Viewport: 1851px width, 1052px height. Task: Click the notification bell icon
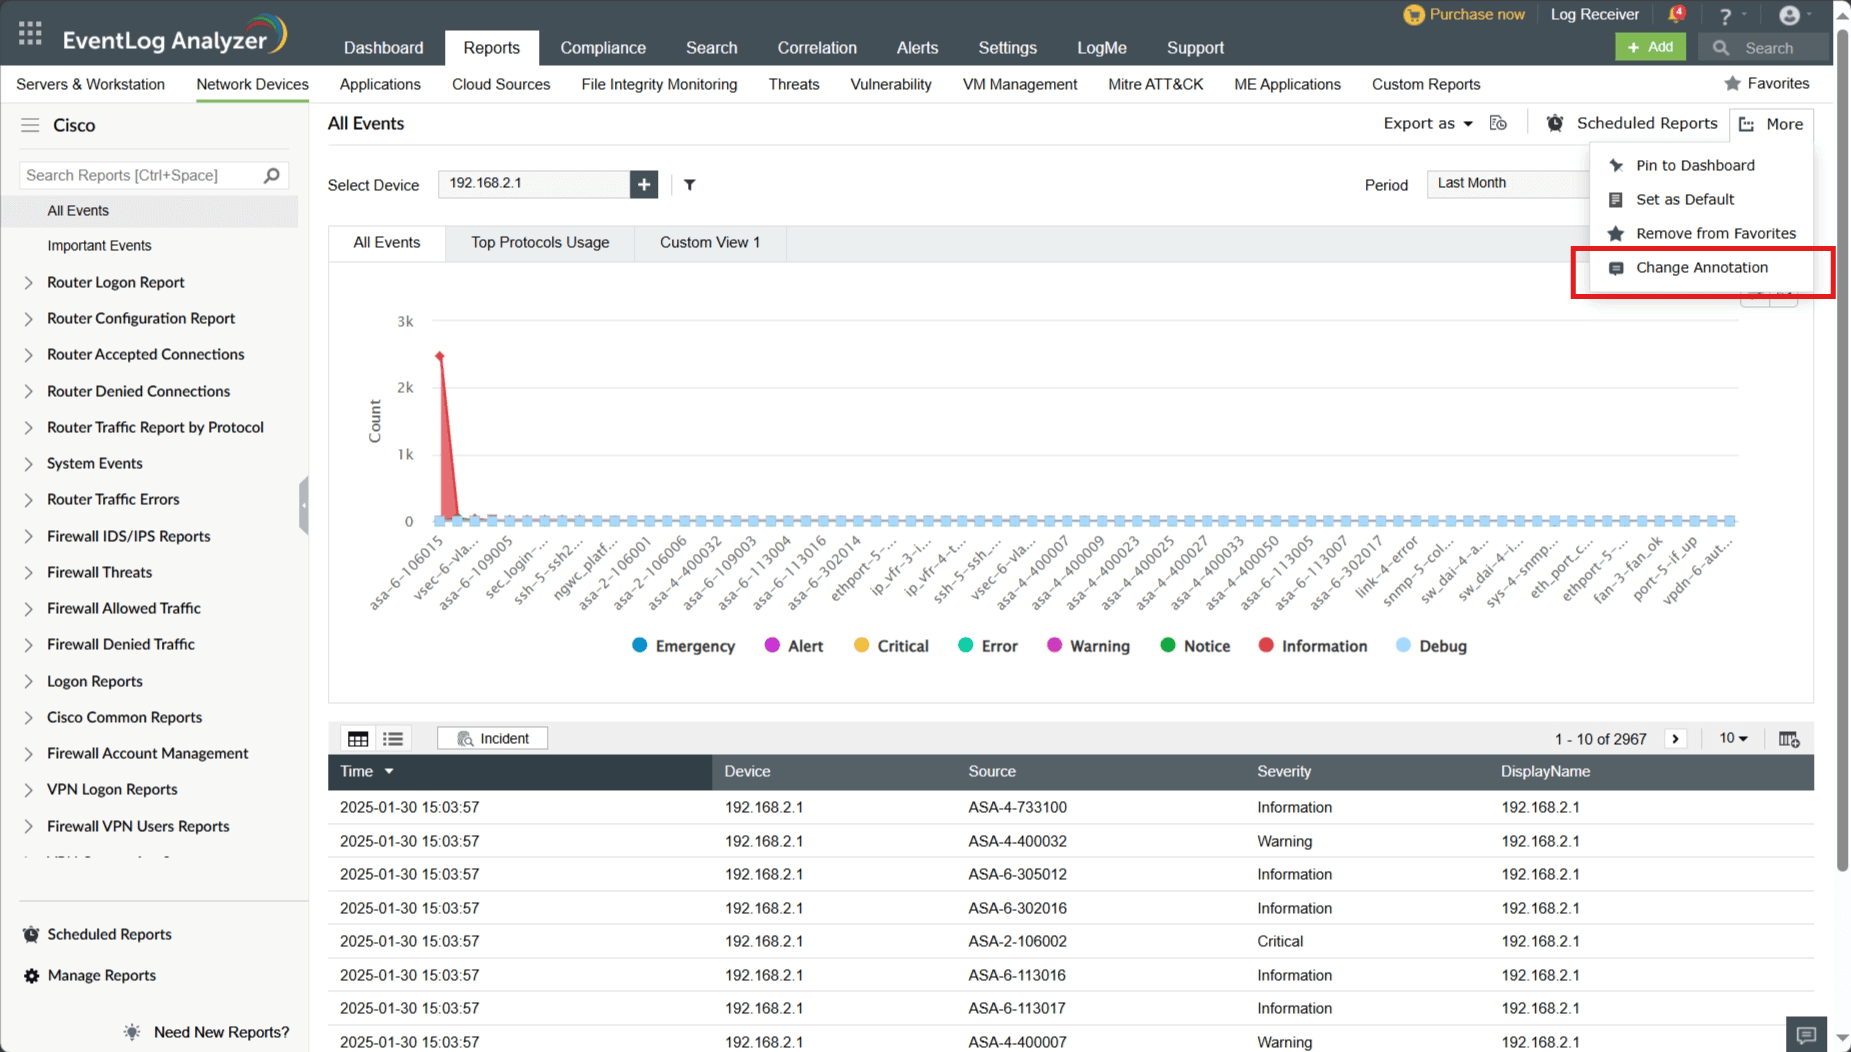1676,15
